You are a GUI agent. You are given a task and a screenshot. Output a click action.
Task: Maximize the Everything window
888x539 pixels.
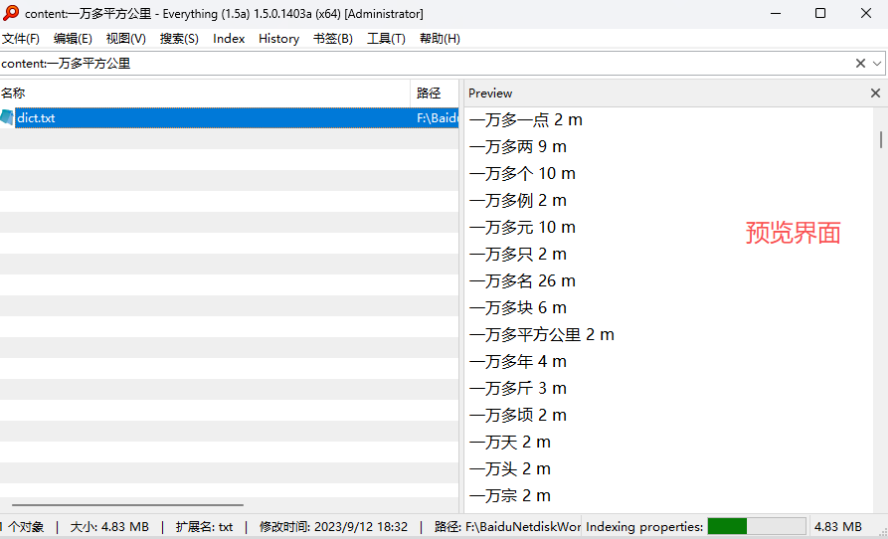[820, 13]
